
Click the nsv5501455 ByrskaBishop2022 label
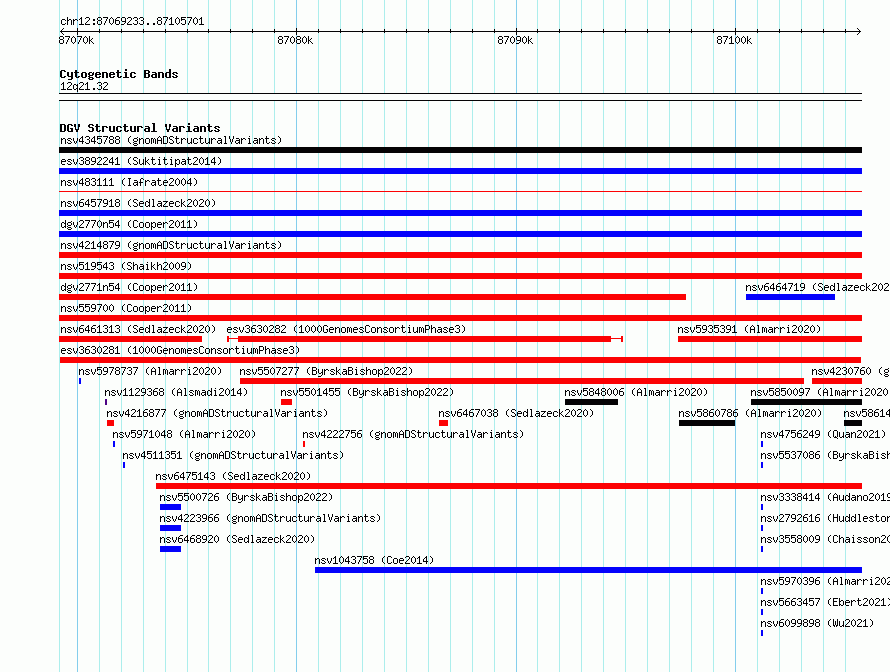367,392
